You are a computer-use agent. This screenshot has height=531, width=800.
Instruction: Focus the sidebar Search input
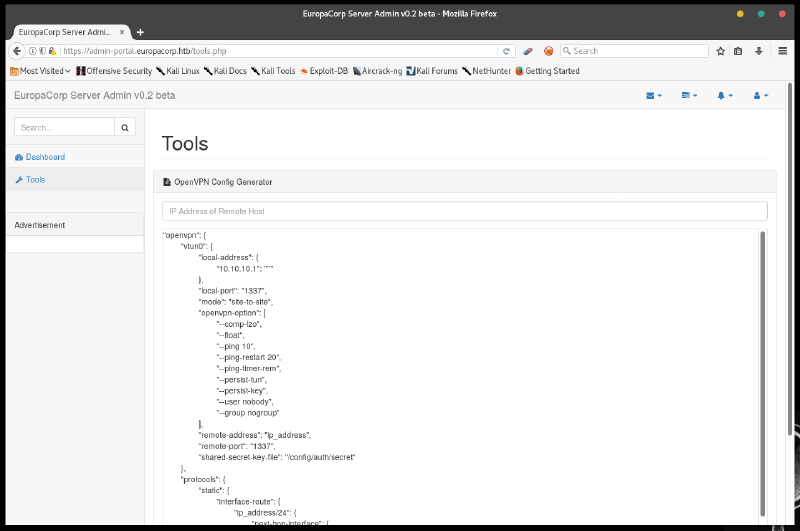(x=64, y=128)
